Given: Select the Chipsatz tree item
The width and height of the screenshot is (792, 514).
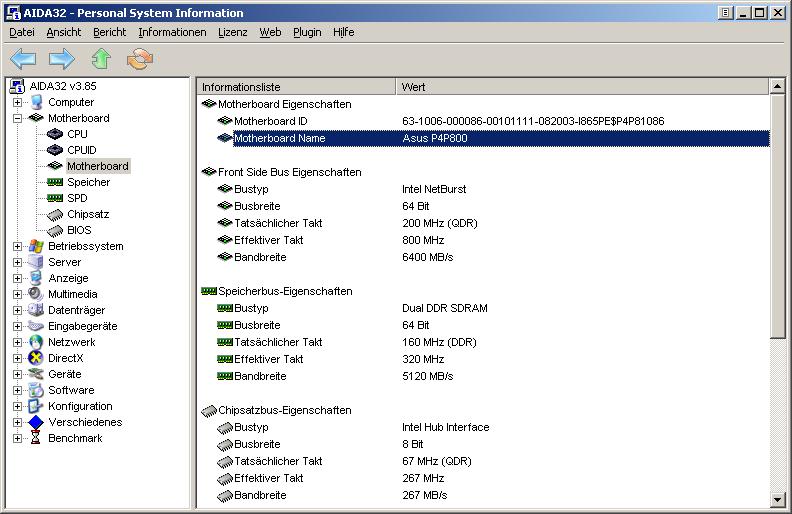Looking at the screenshot, I should [88, 214].
